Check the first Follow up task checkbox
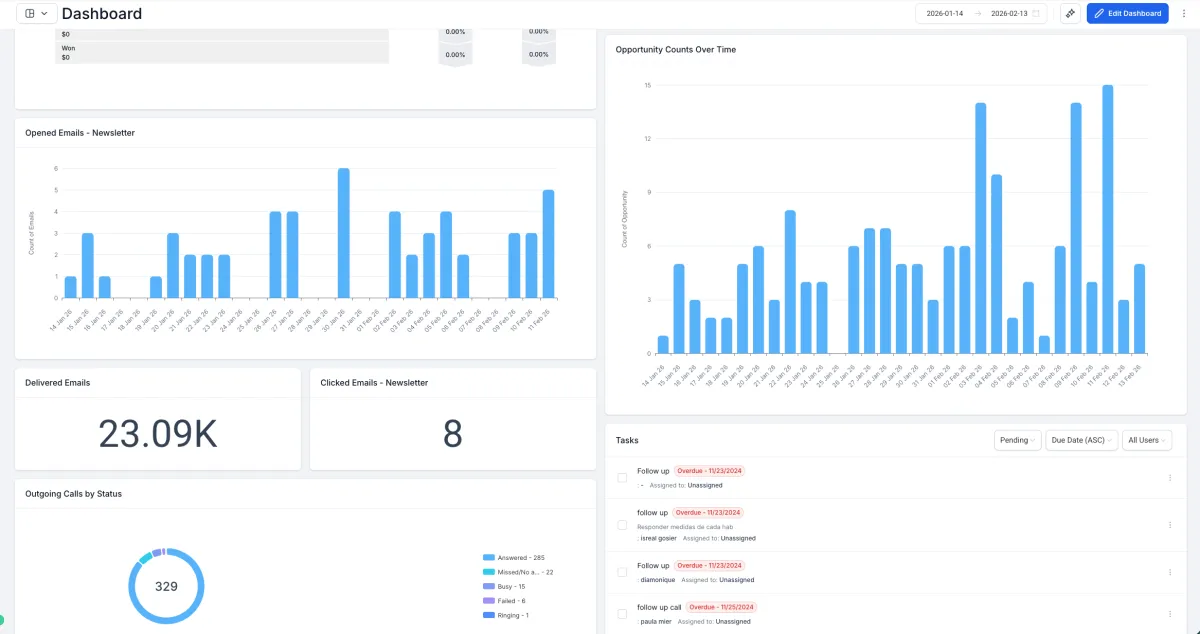The width and height of the screenshot is (1200, 634). tap(622, 478)
